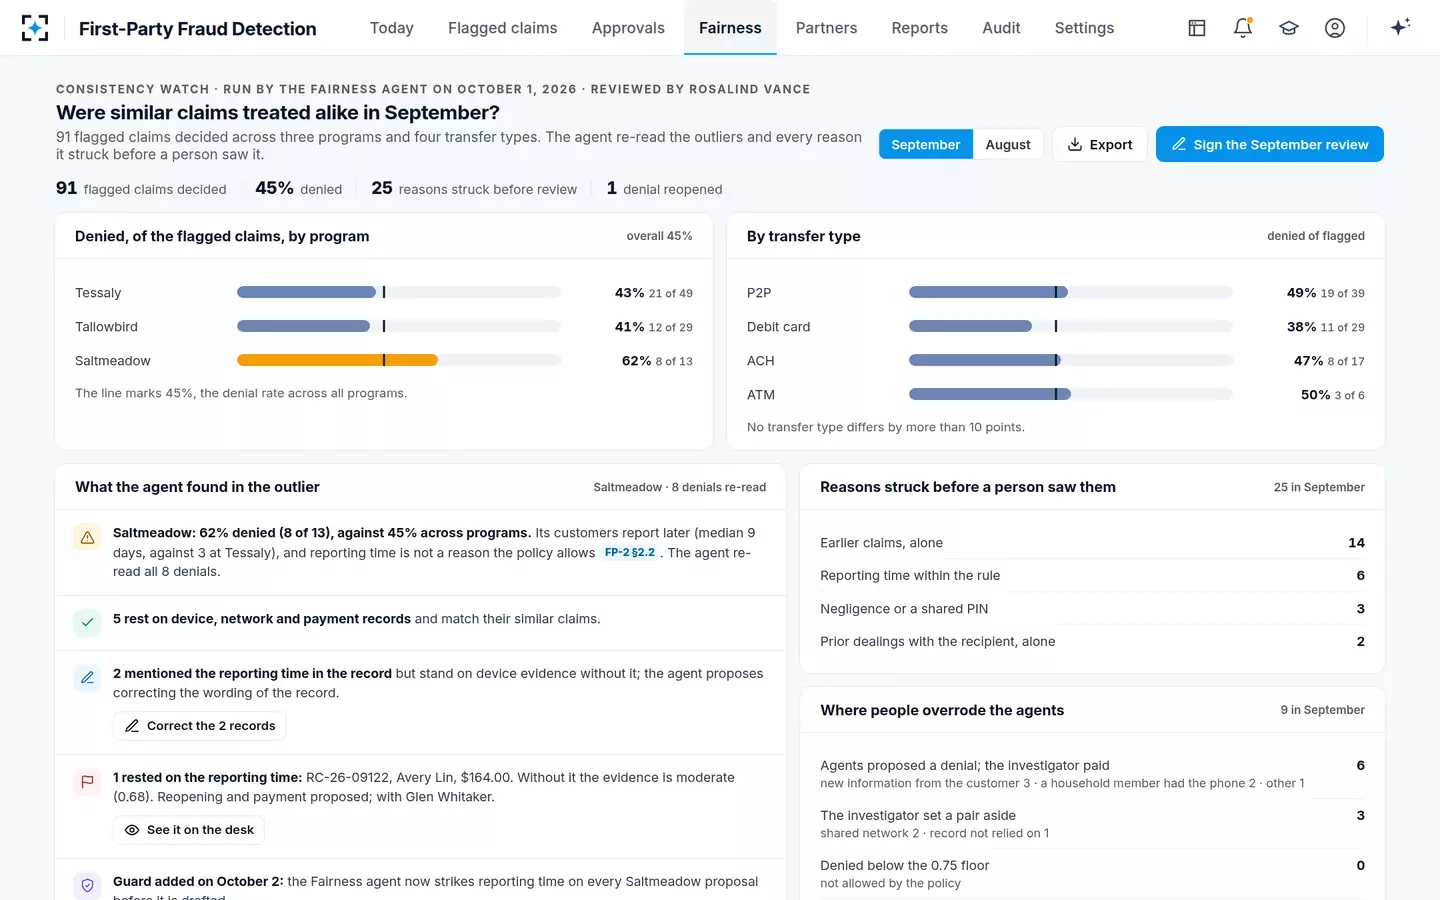The width and height of the screenshot is (1440, 900).
Task: Open the Approvals tab
Action: pyautogui.click(x=628, y=28)
